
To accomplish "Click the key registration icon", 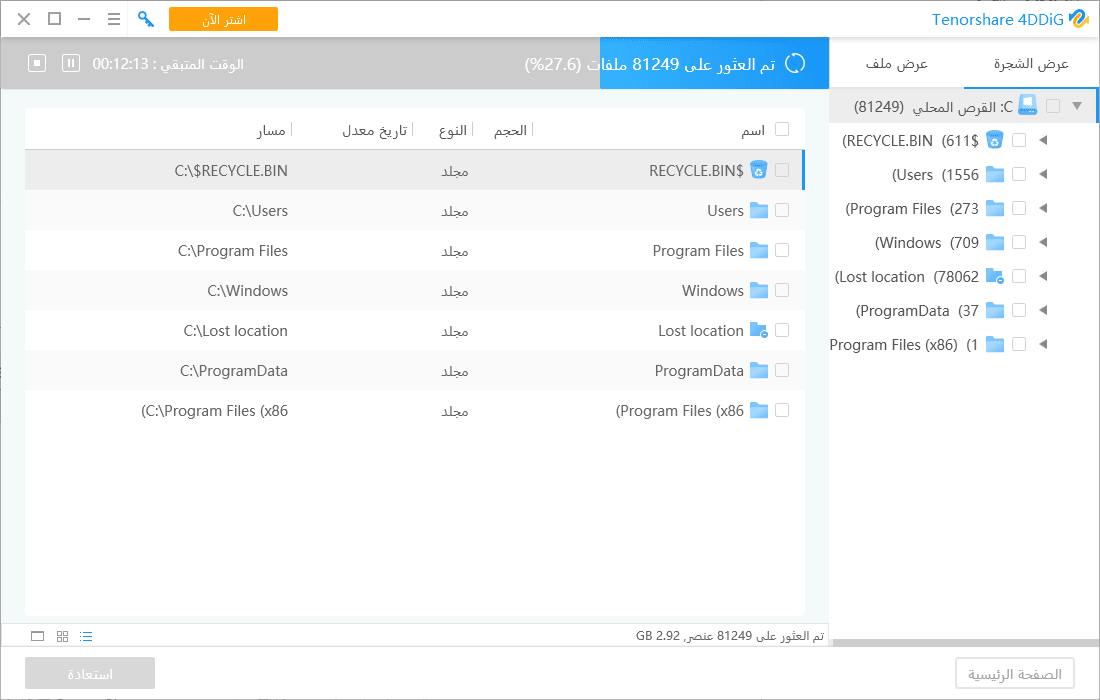I will coord(146,19).
